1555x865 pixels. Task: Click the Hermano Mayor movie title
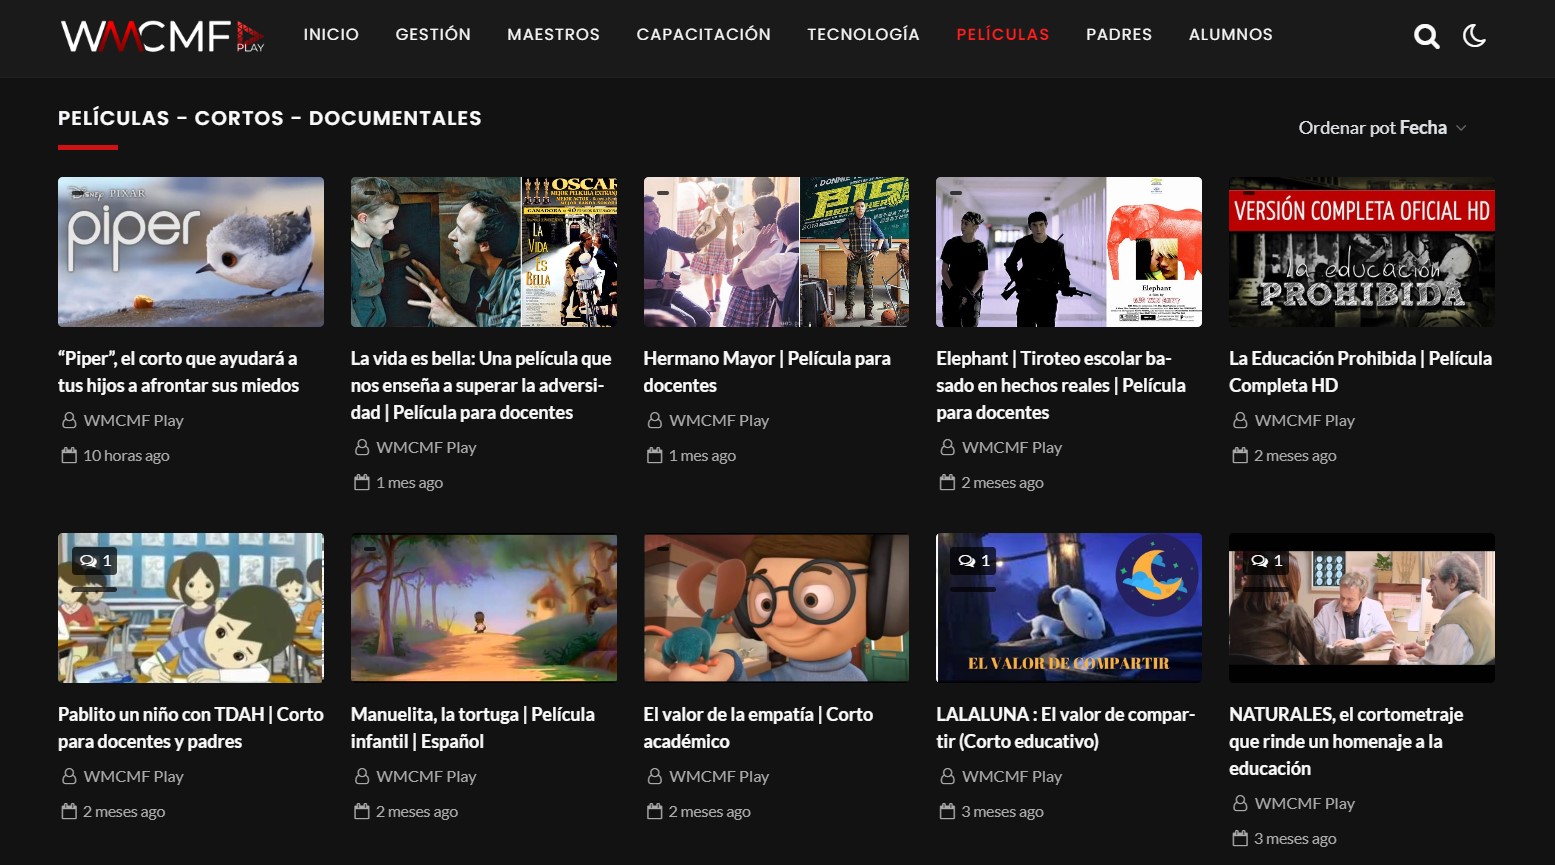[766, 371]
